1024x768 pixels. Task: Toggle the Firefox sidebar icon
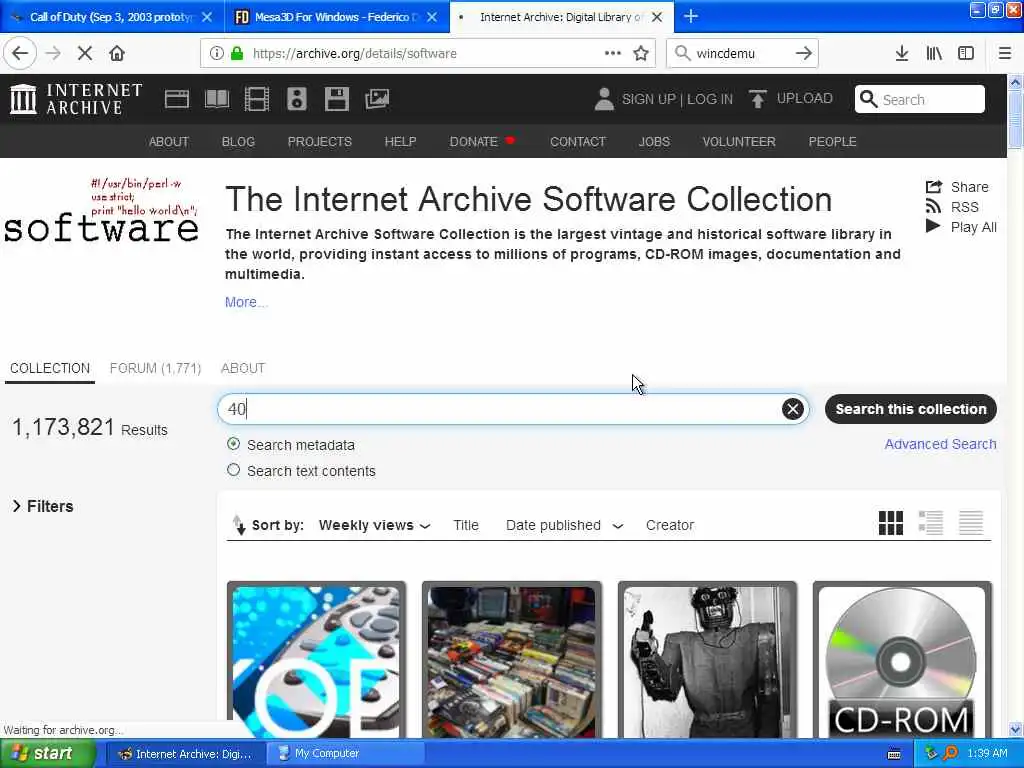[966, 54]
